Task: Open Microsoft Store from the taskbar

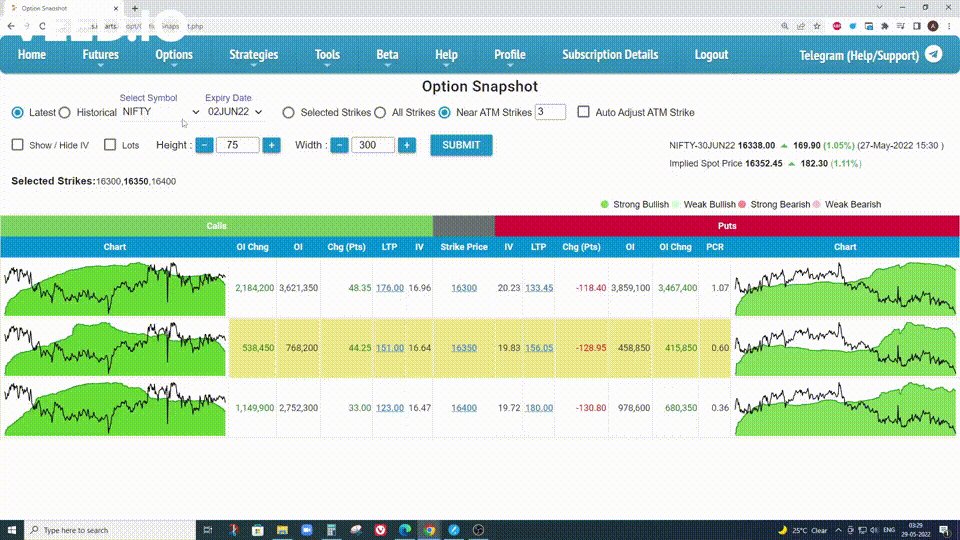Action: [x=258, y=530]
